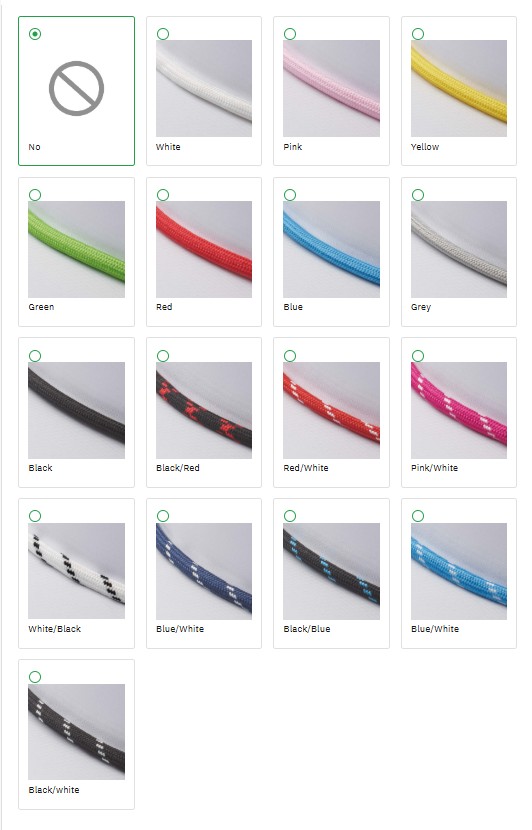Click the 'No' prohibition icon

(x=76, y=88)
